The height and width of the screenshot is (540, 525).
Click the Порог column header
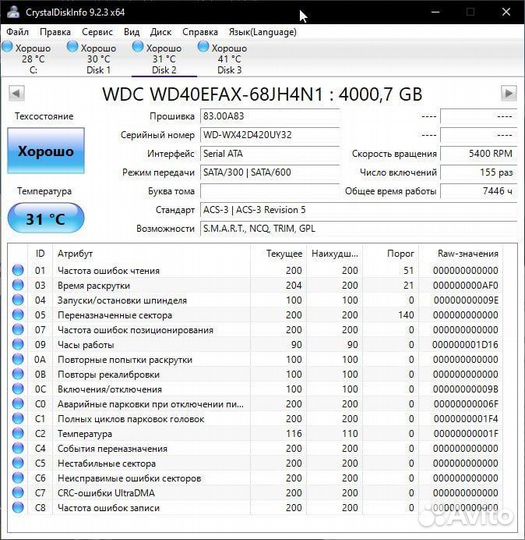point(391,254)
